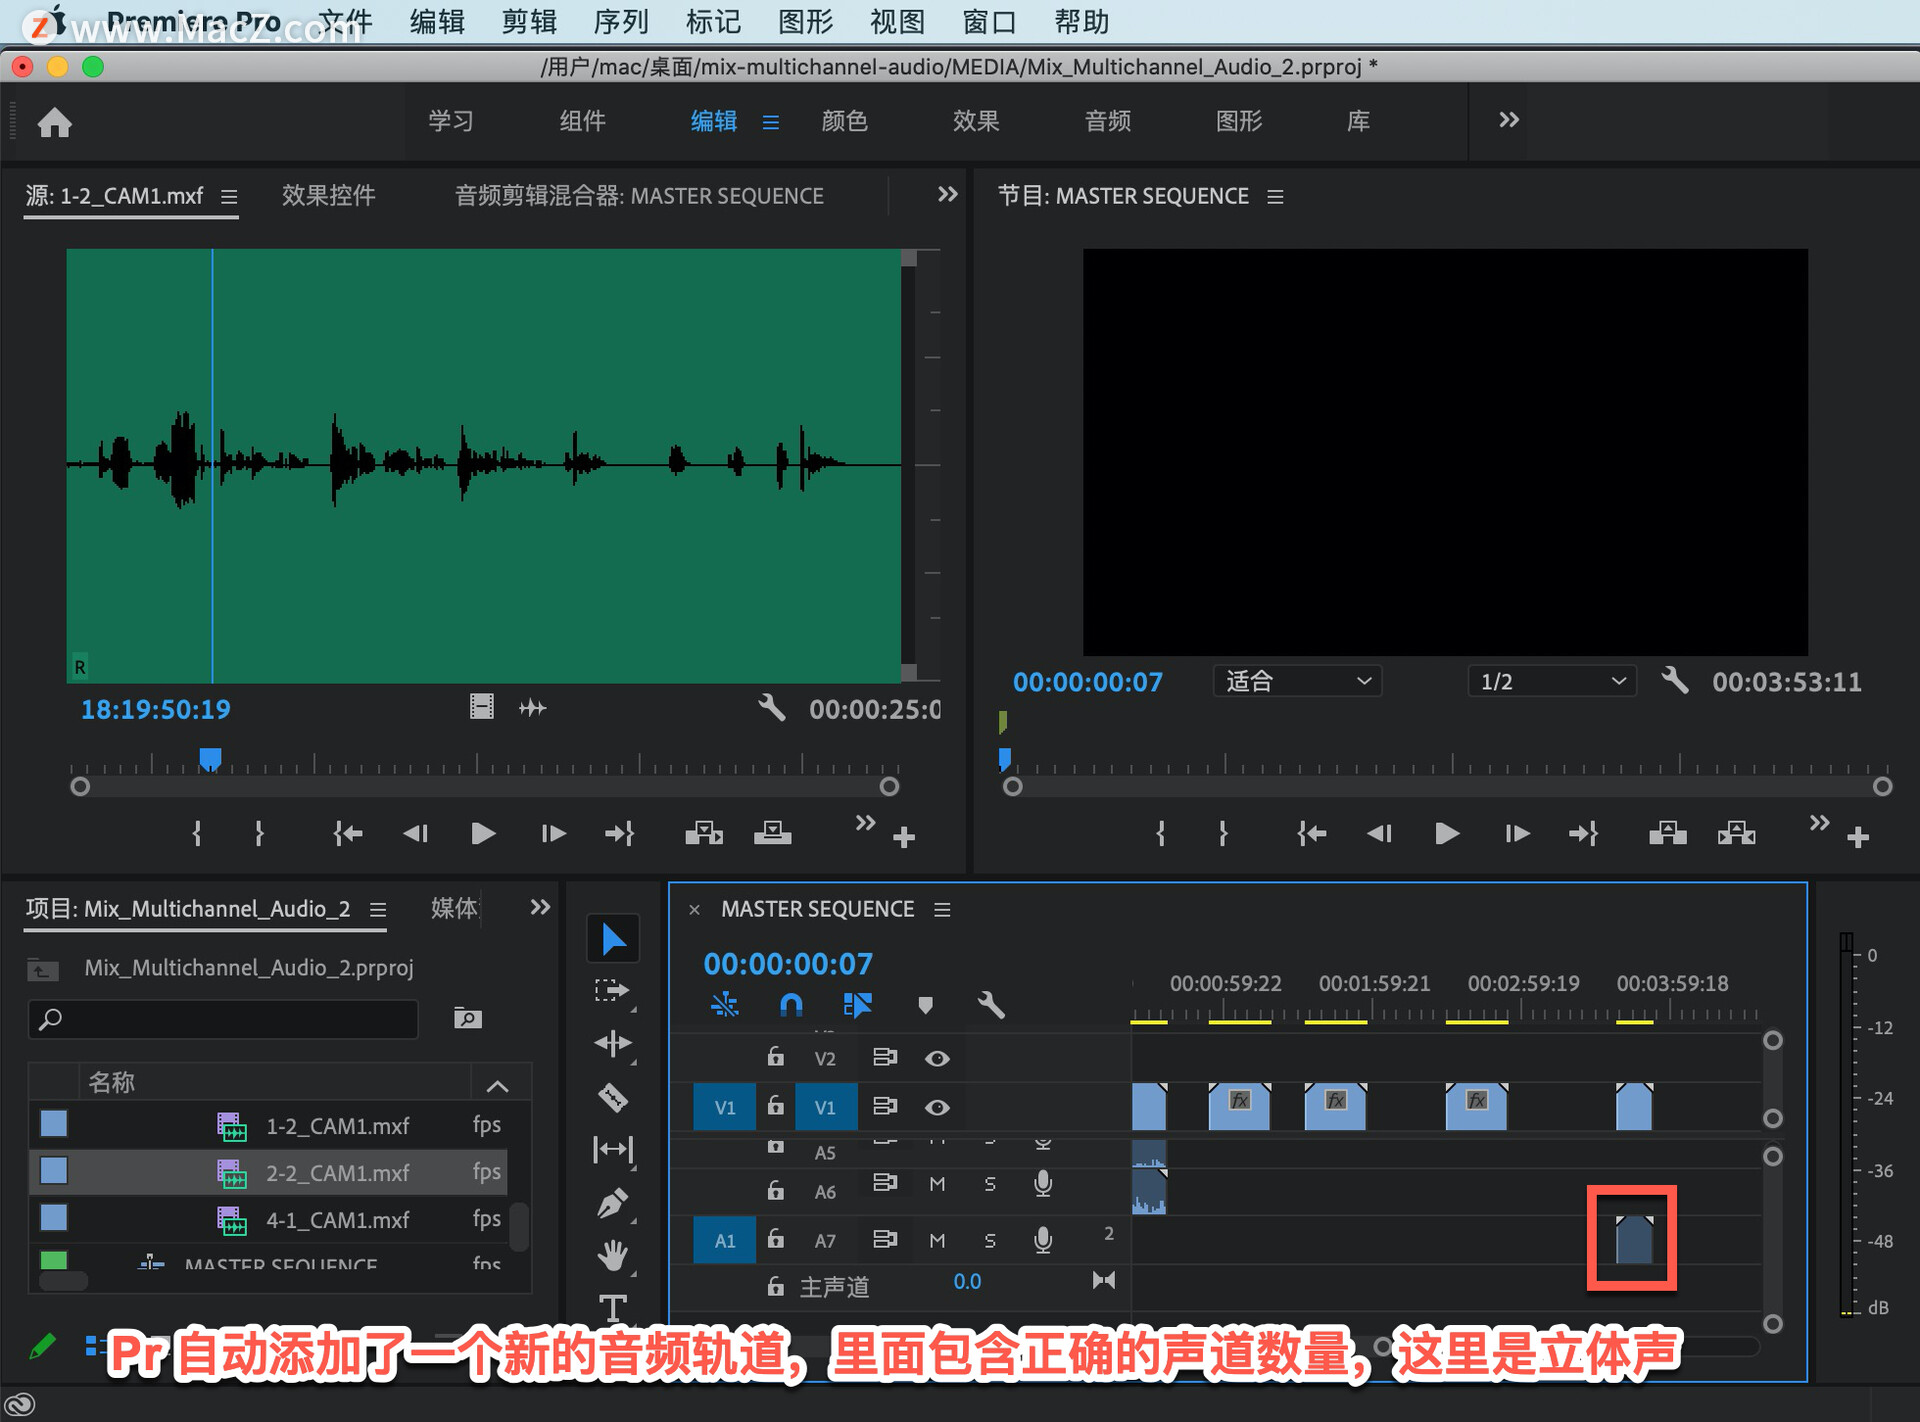Toggle V2 track output eye

pyautogui.click(x=937, y=1058)
